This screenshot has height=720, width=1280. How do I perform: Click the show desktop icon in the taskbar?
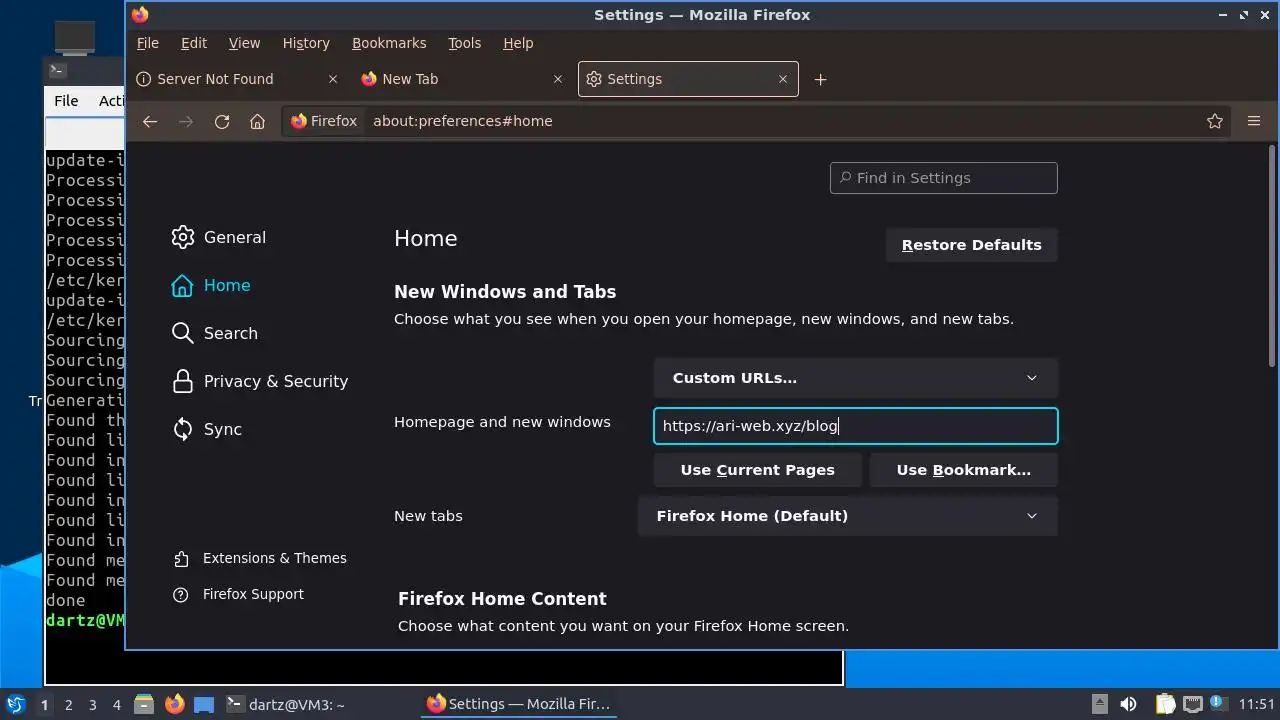point(204,704)
